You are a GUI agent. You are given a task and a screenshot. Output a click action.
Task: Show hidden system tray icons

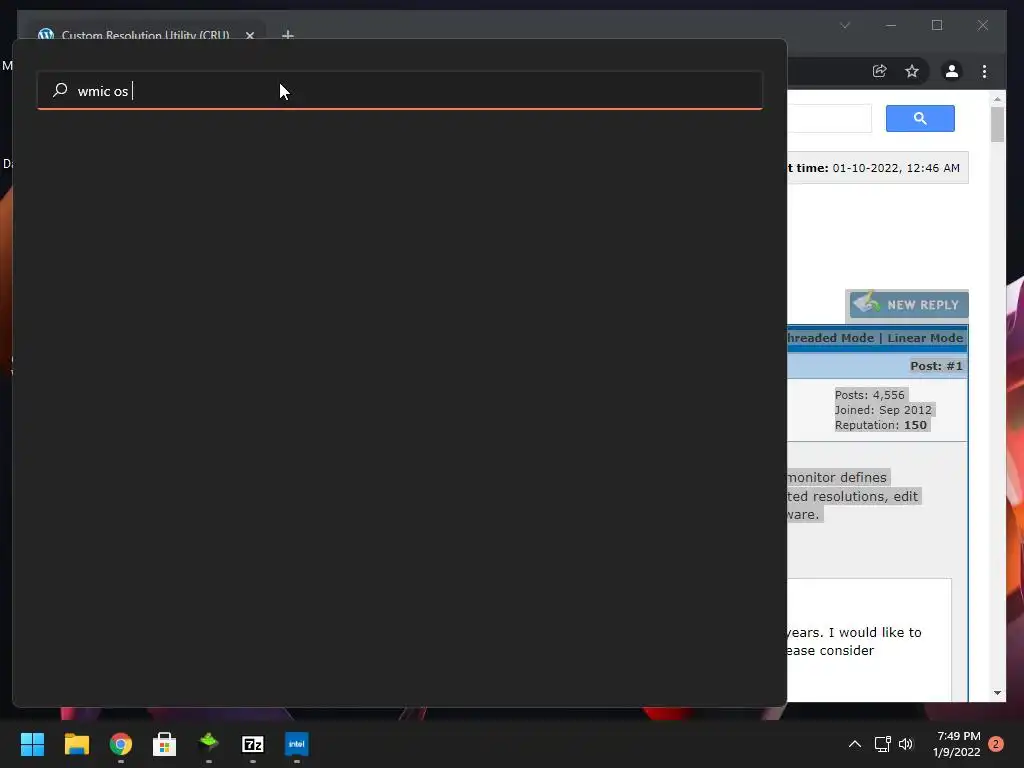854,744
